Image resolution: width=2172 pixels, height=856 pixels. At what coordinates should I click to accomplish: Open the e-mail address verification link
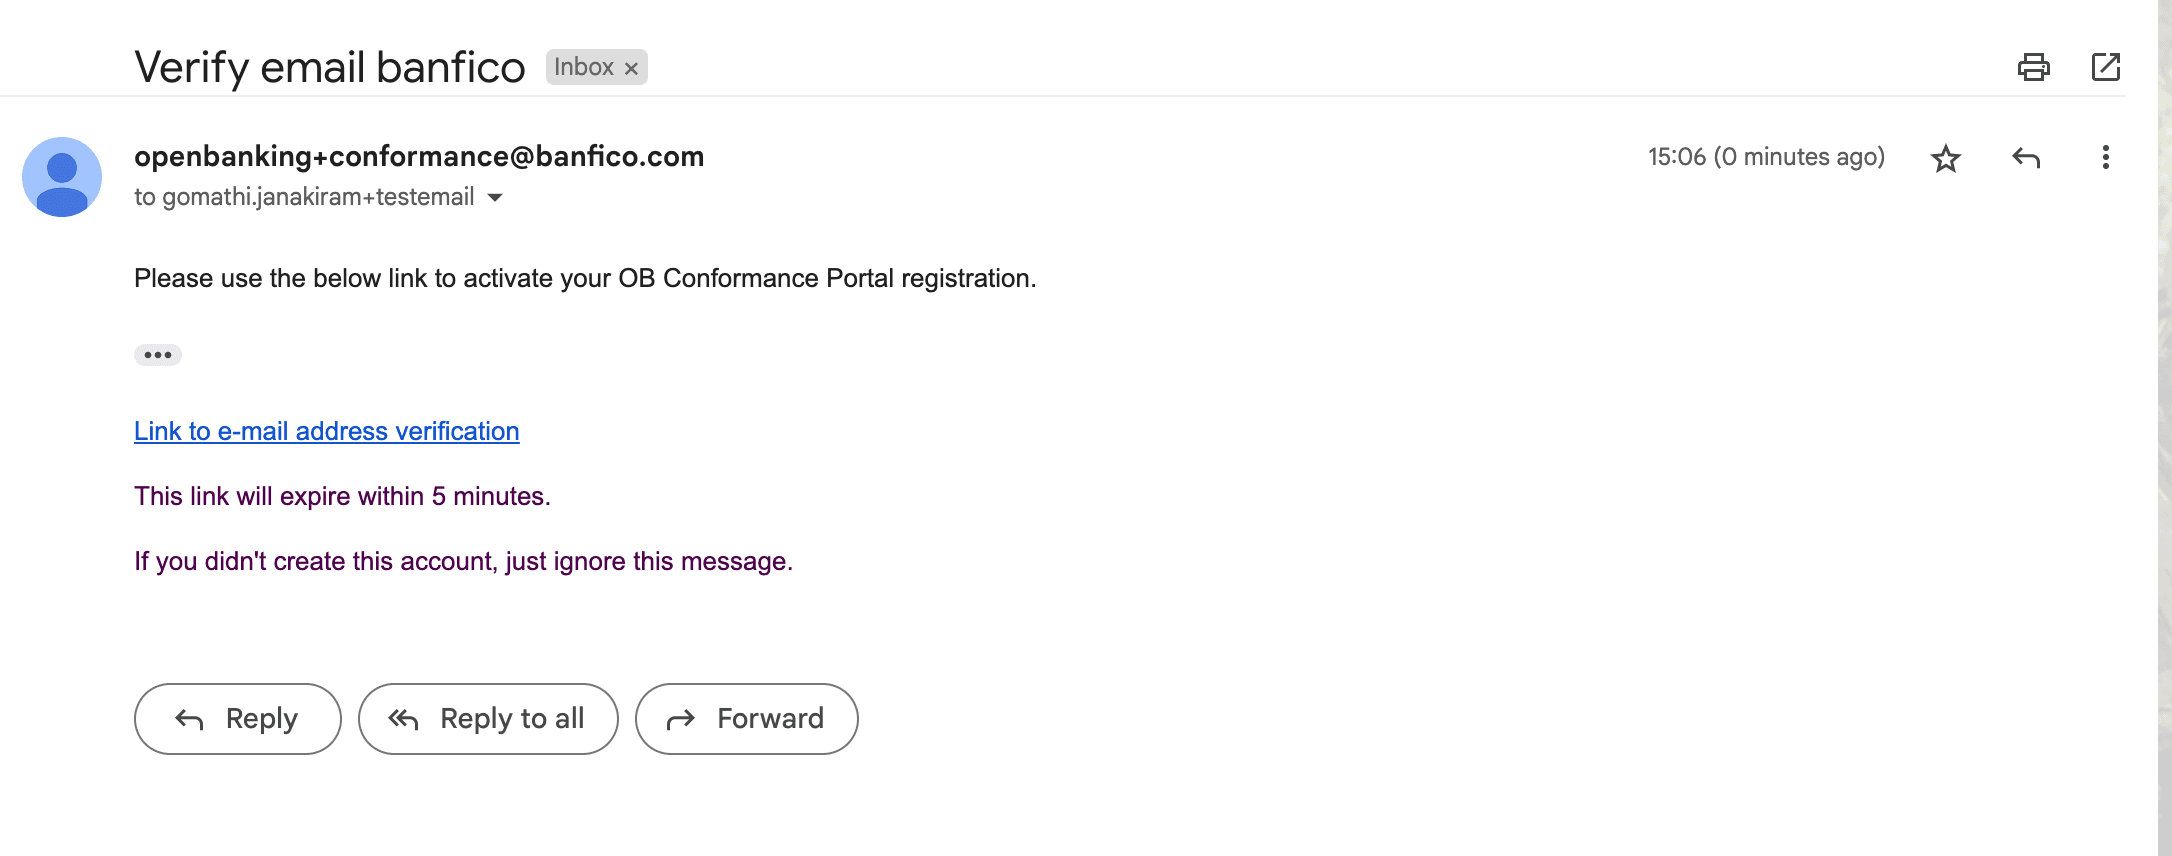pyautogui.click(x=327, y=431)
